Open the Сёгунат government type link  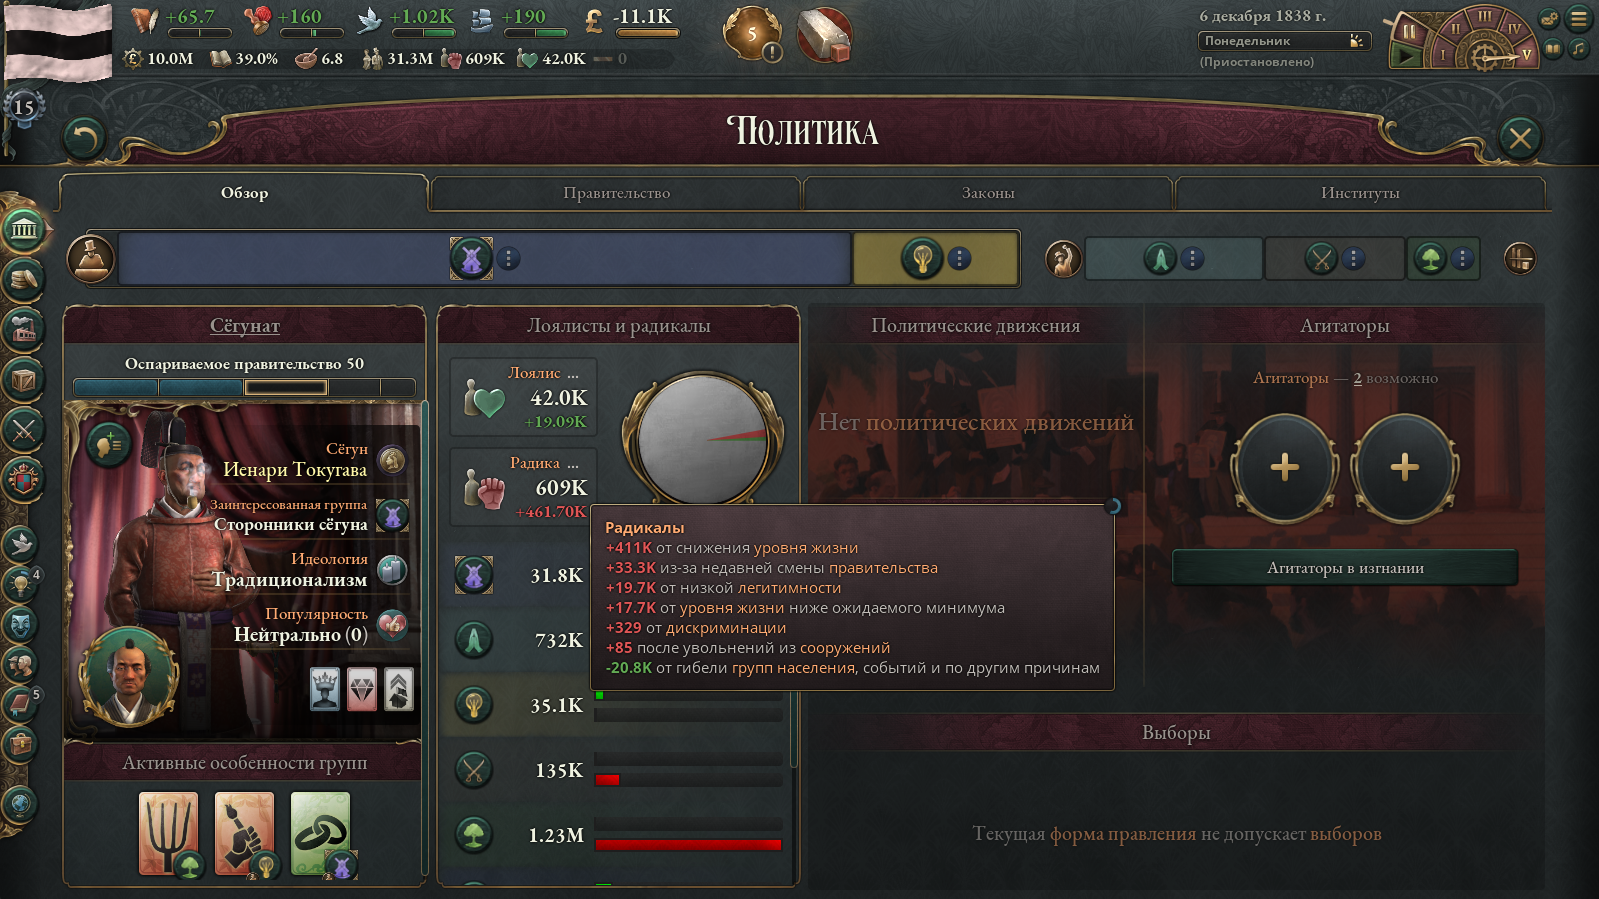(245, 326)
